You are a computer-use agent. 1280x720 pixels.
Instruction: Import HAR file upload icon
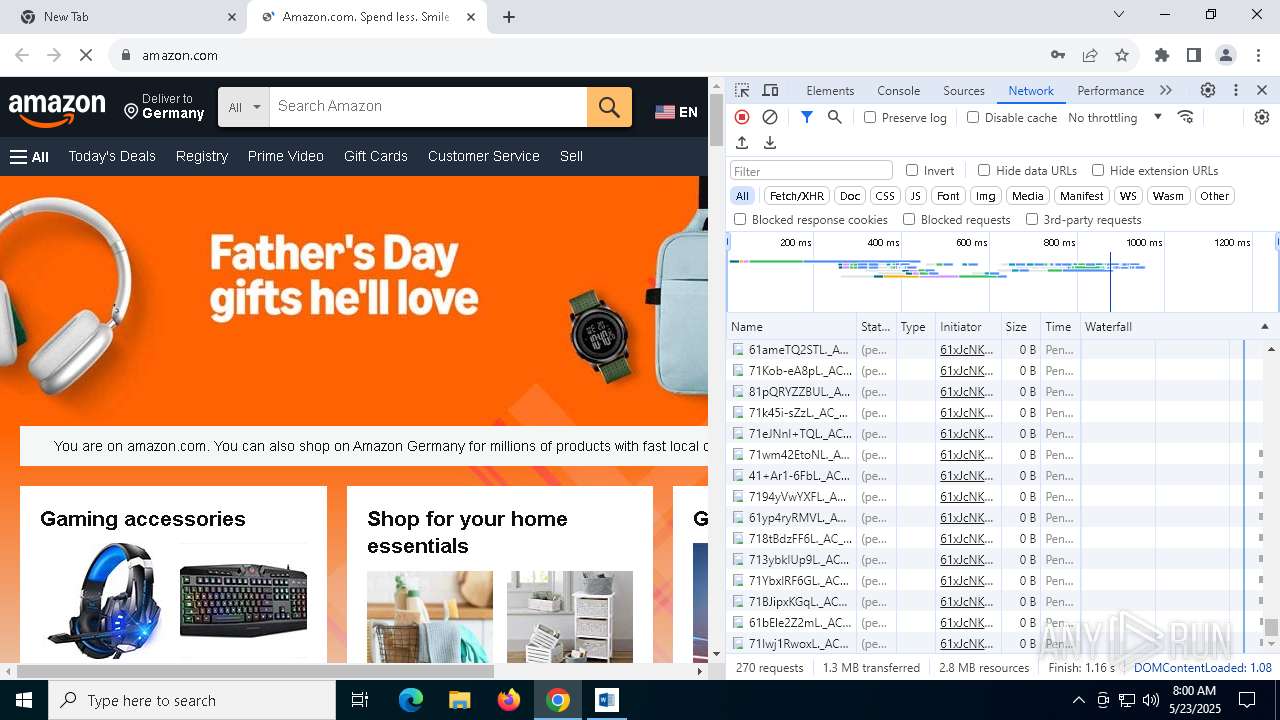[x=742, y=143]
